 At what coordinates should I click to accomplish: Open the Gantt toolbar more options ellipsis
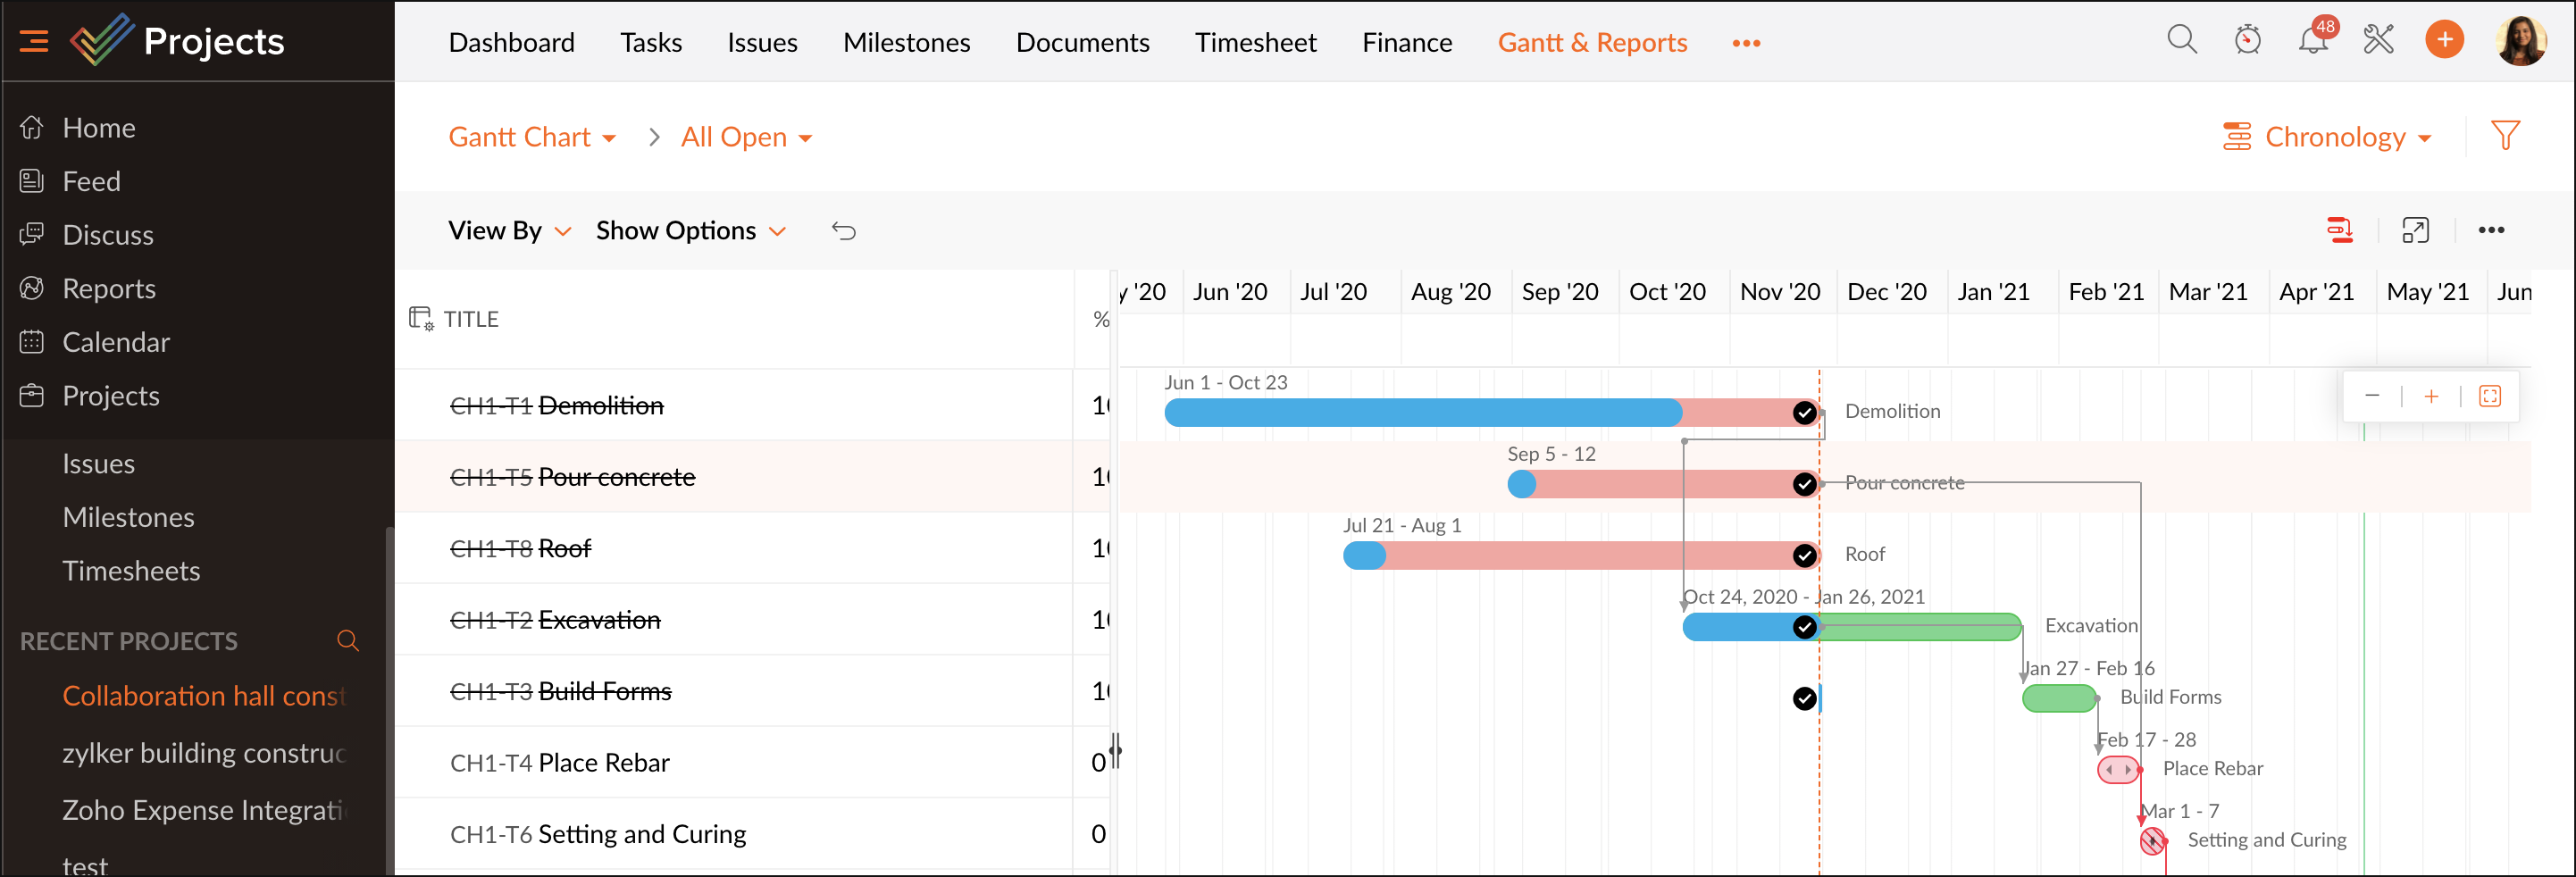[2491, 231]
